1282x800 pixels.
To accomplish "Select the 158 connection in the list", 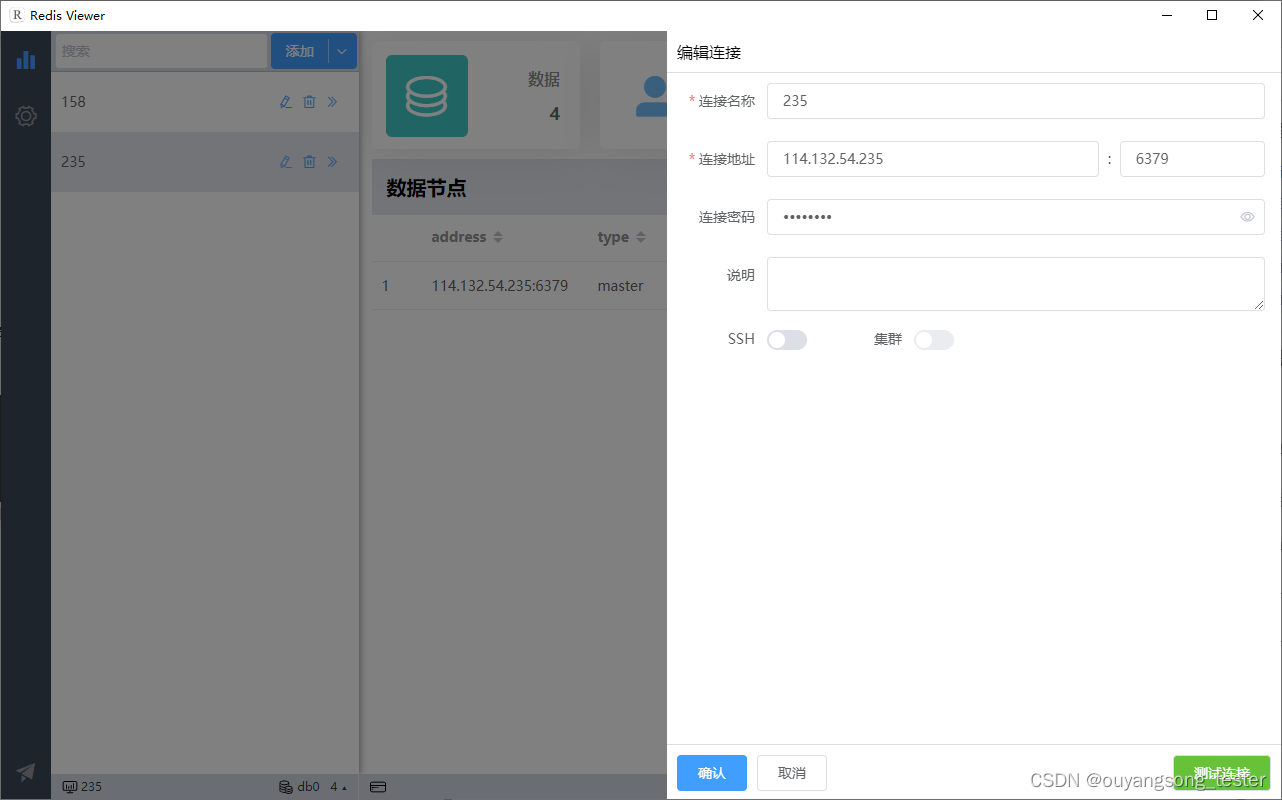I will pos(205,102).
